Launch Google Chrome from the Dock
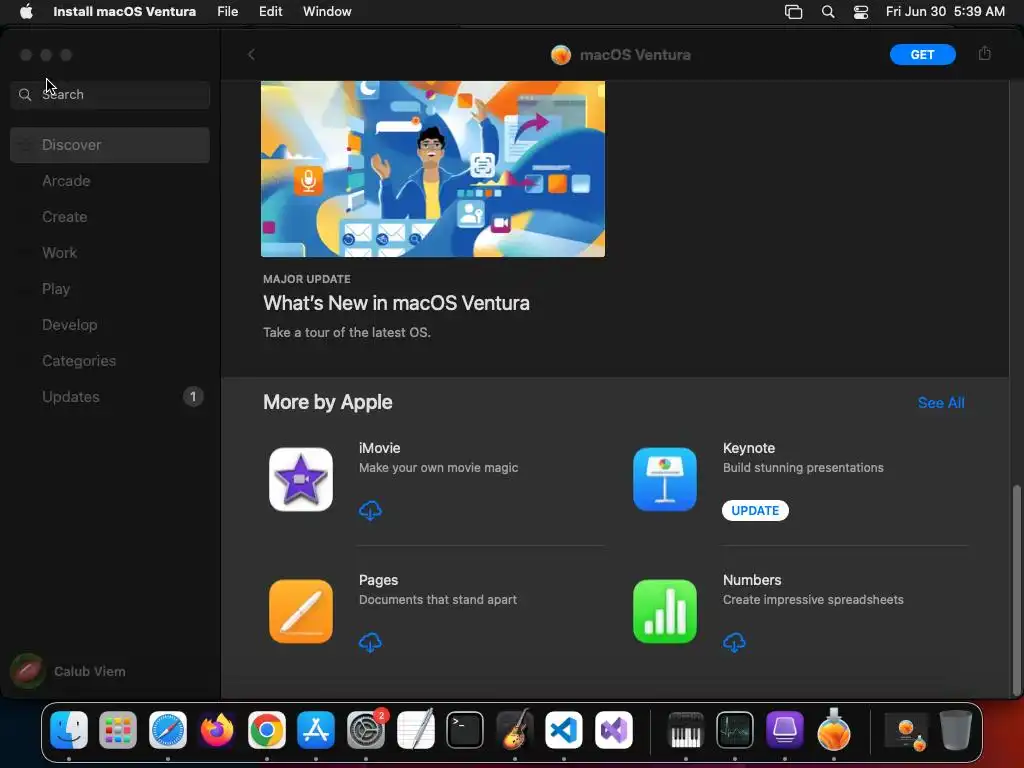The height and width of the screenshot is (768, 1024). coord(266,729)
